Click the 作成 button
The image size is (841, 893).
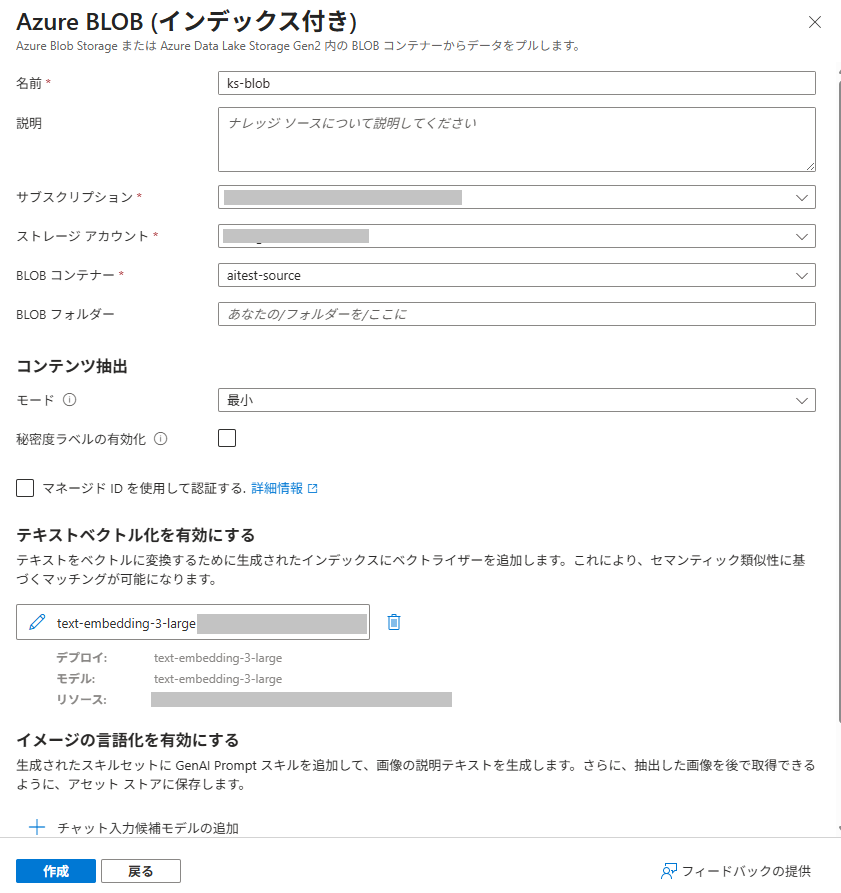[56, 871]
